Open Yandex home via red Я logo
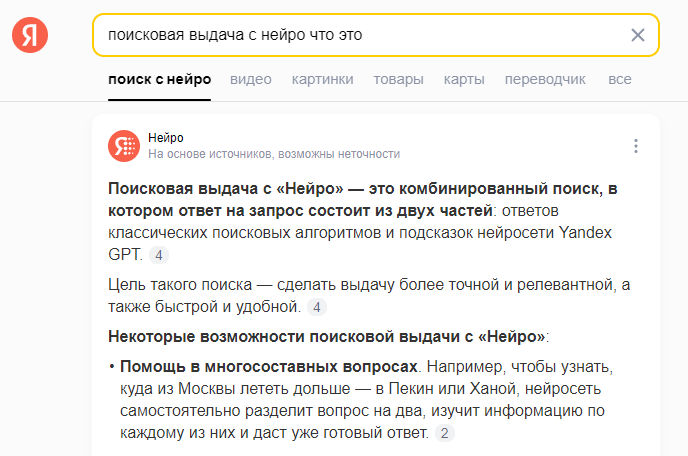The image size is (688, 456). tap(30, 35)
